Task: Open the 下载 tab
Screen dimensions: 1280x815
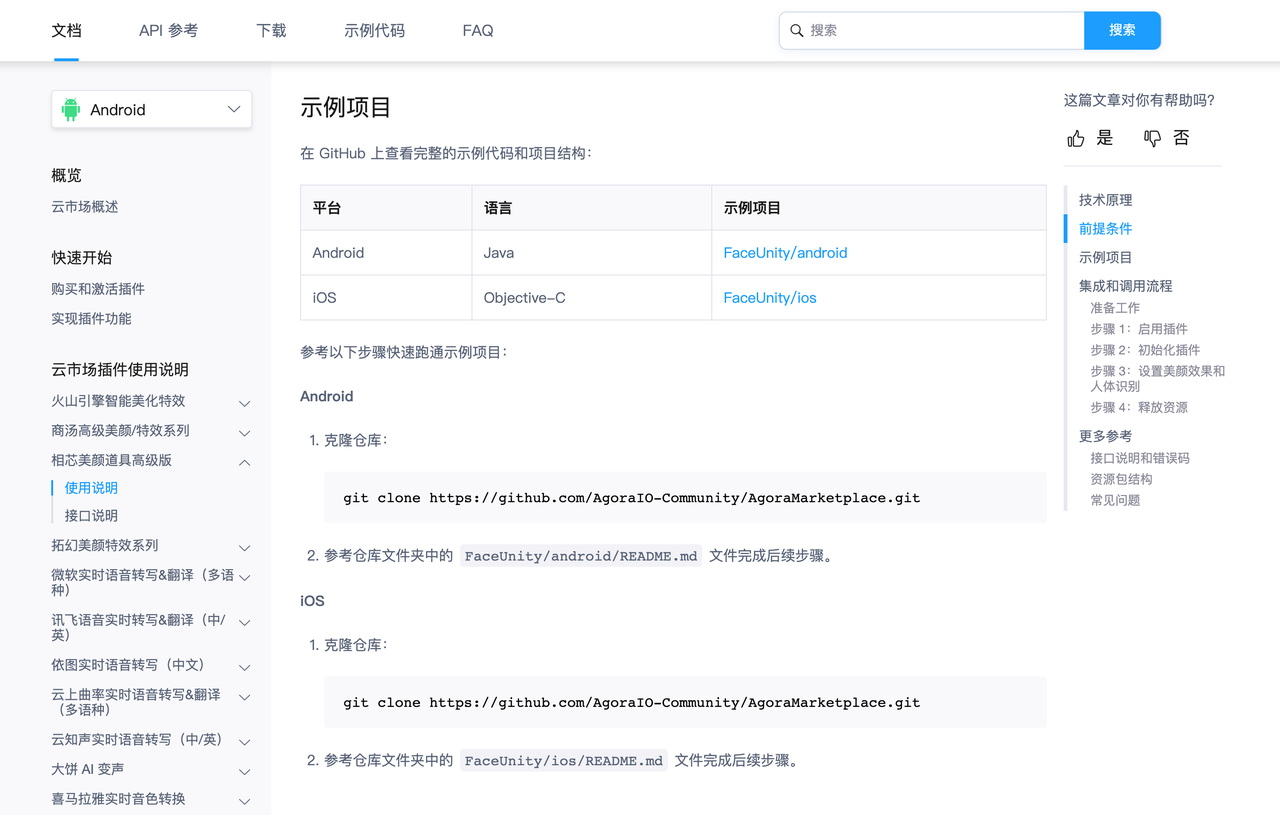Action: 271,31
